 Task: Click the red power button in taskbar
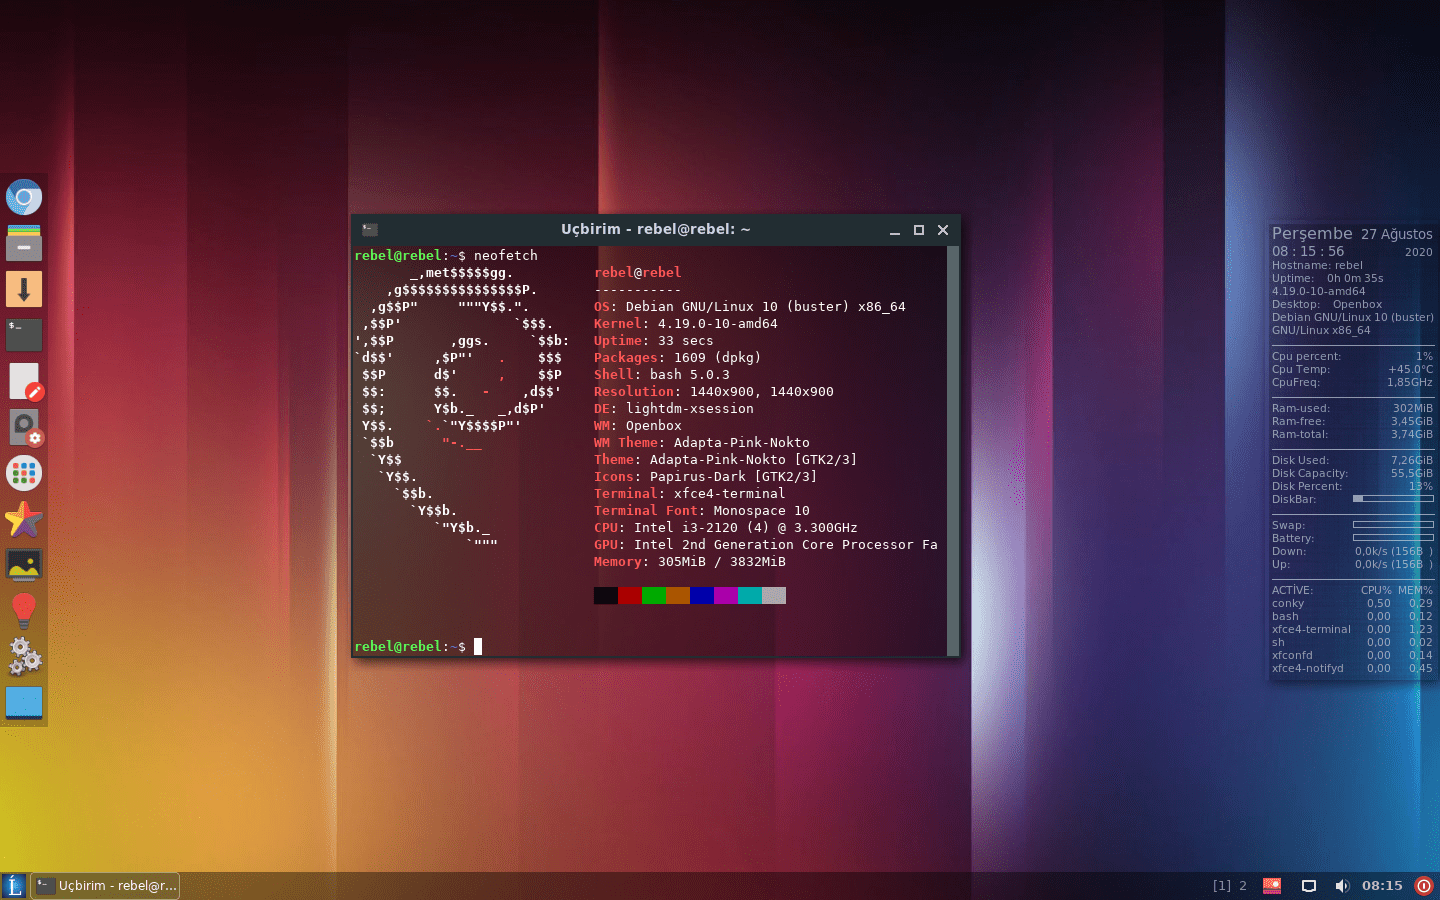click(x=1424, y=886)
